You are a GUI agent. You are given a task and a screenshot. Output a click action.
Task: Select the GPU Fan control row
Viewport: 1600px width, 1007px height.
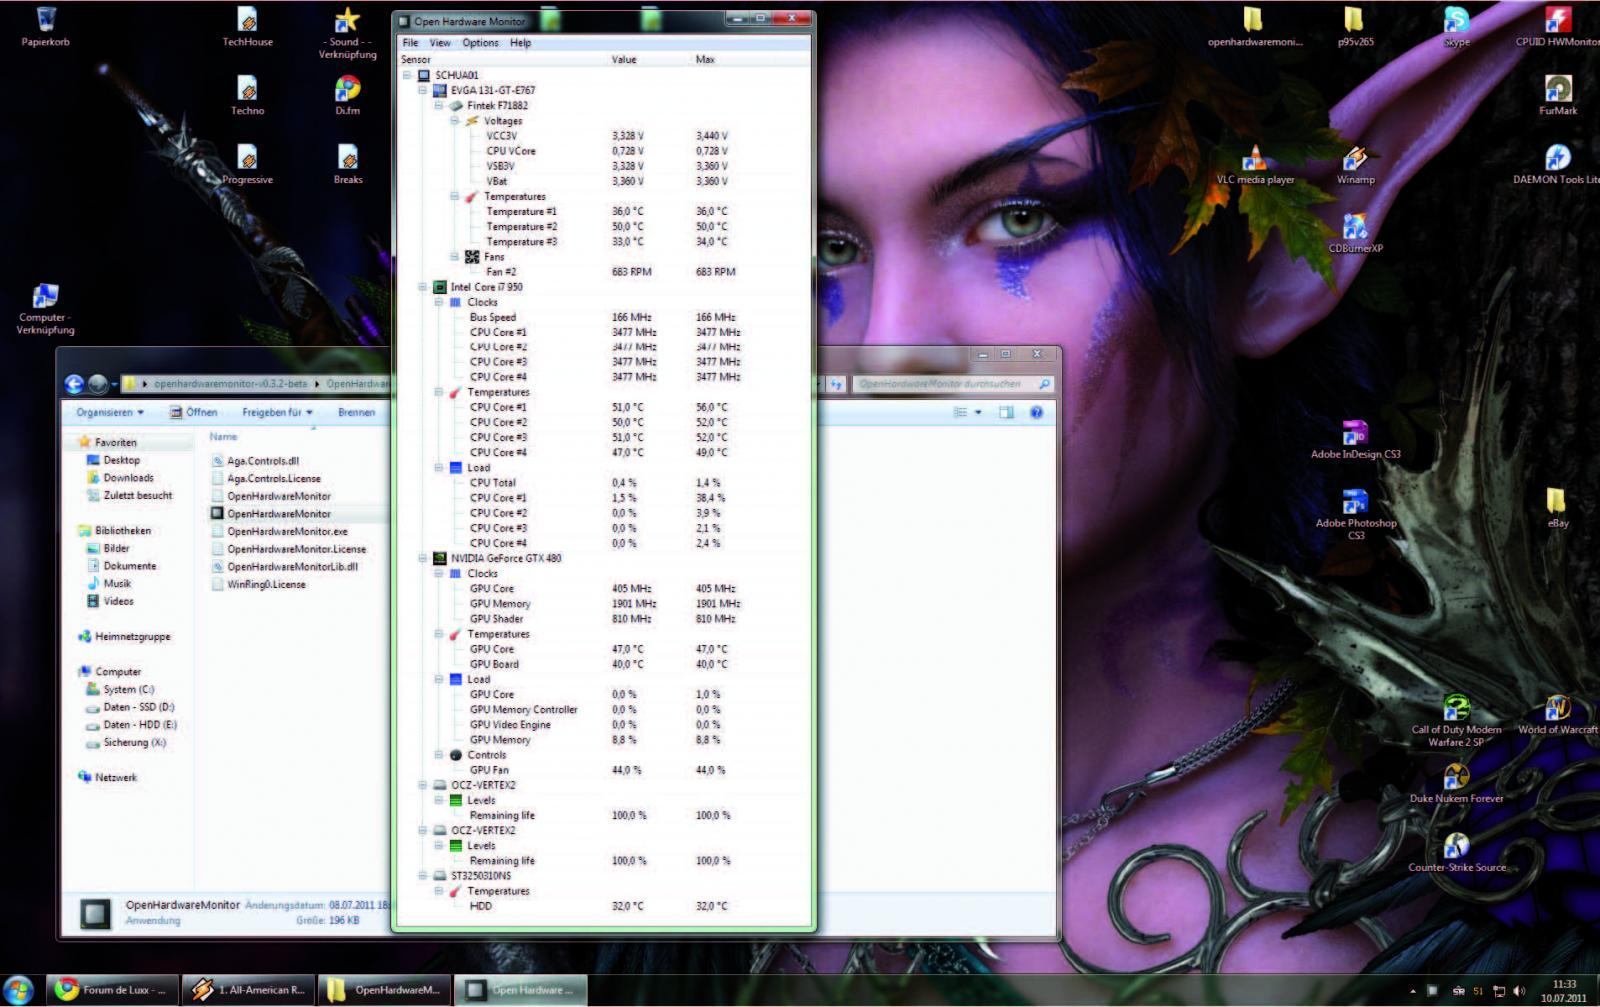click(x=605, y=770)
